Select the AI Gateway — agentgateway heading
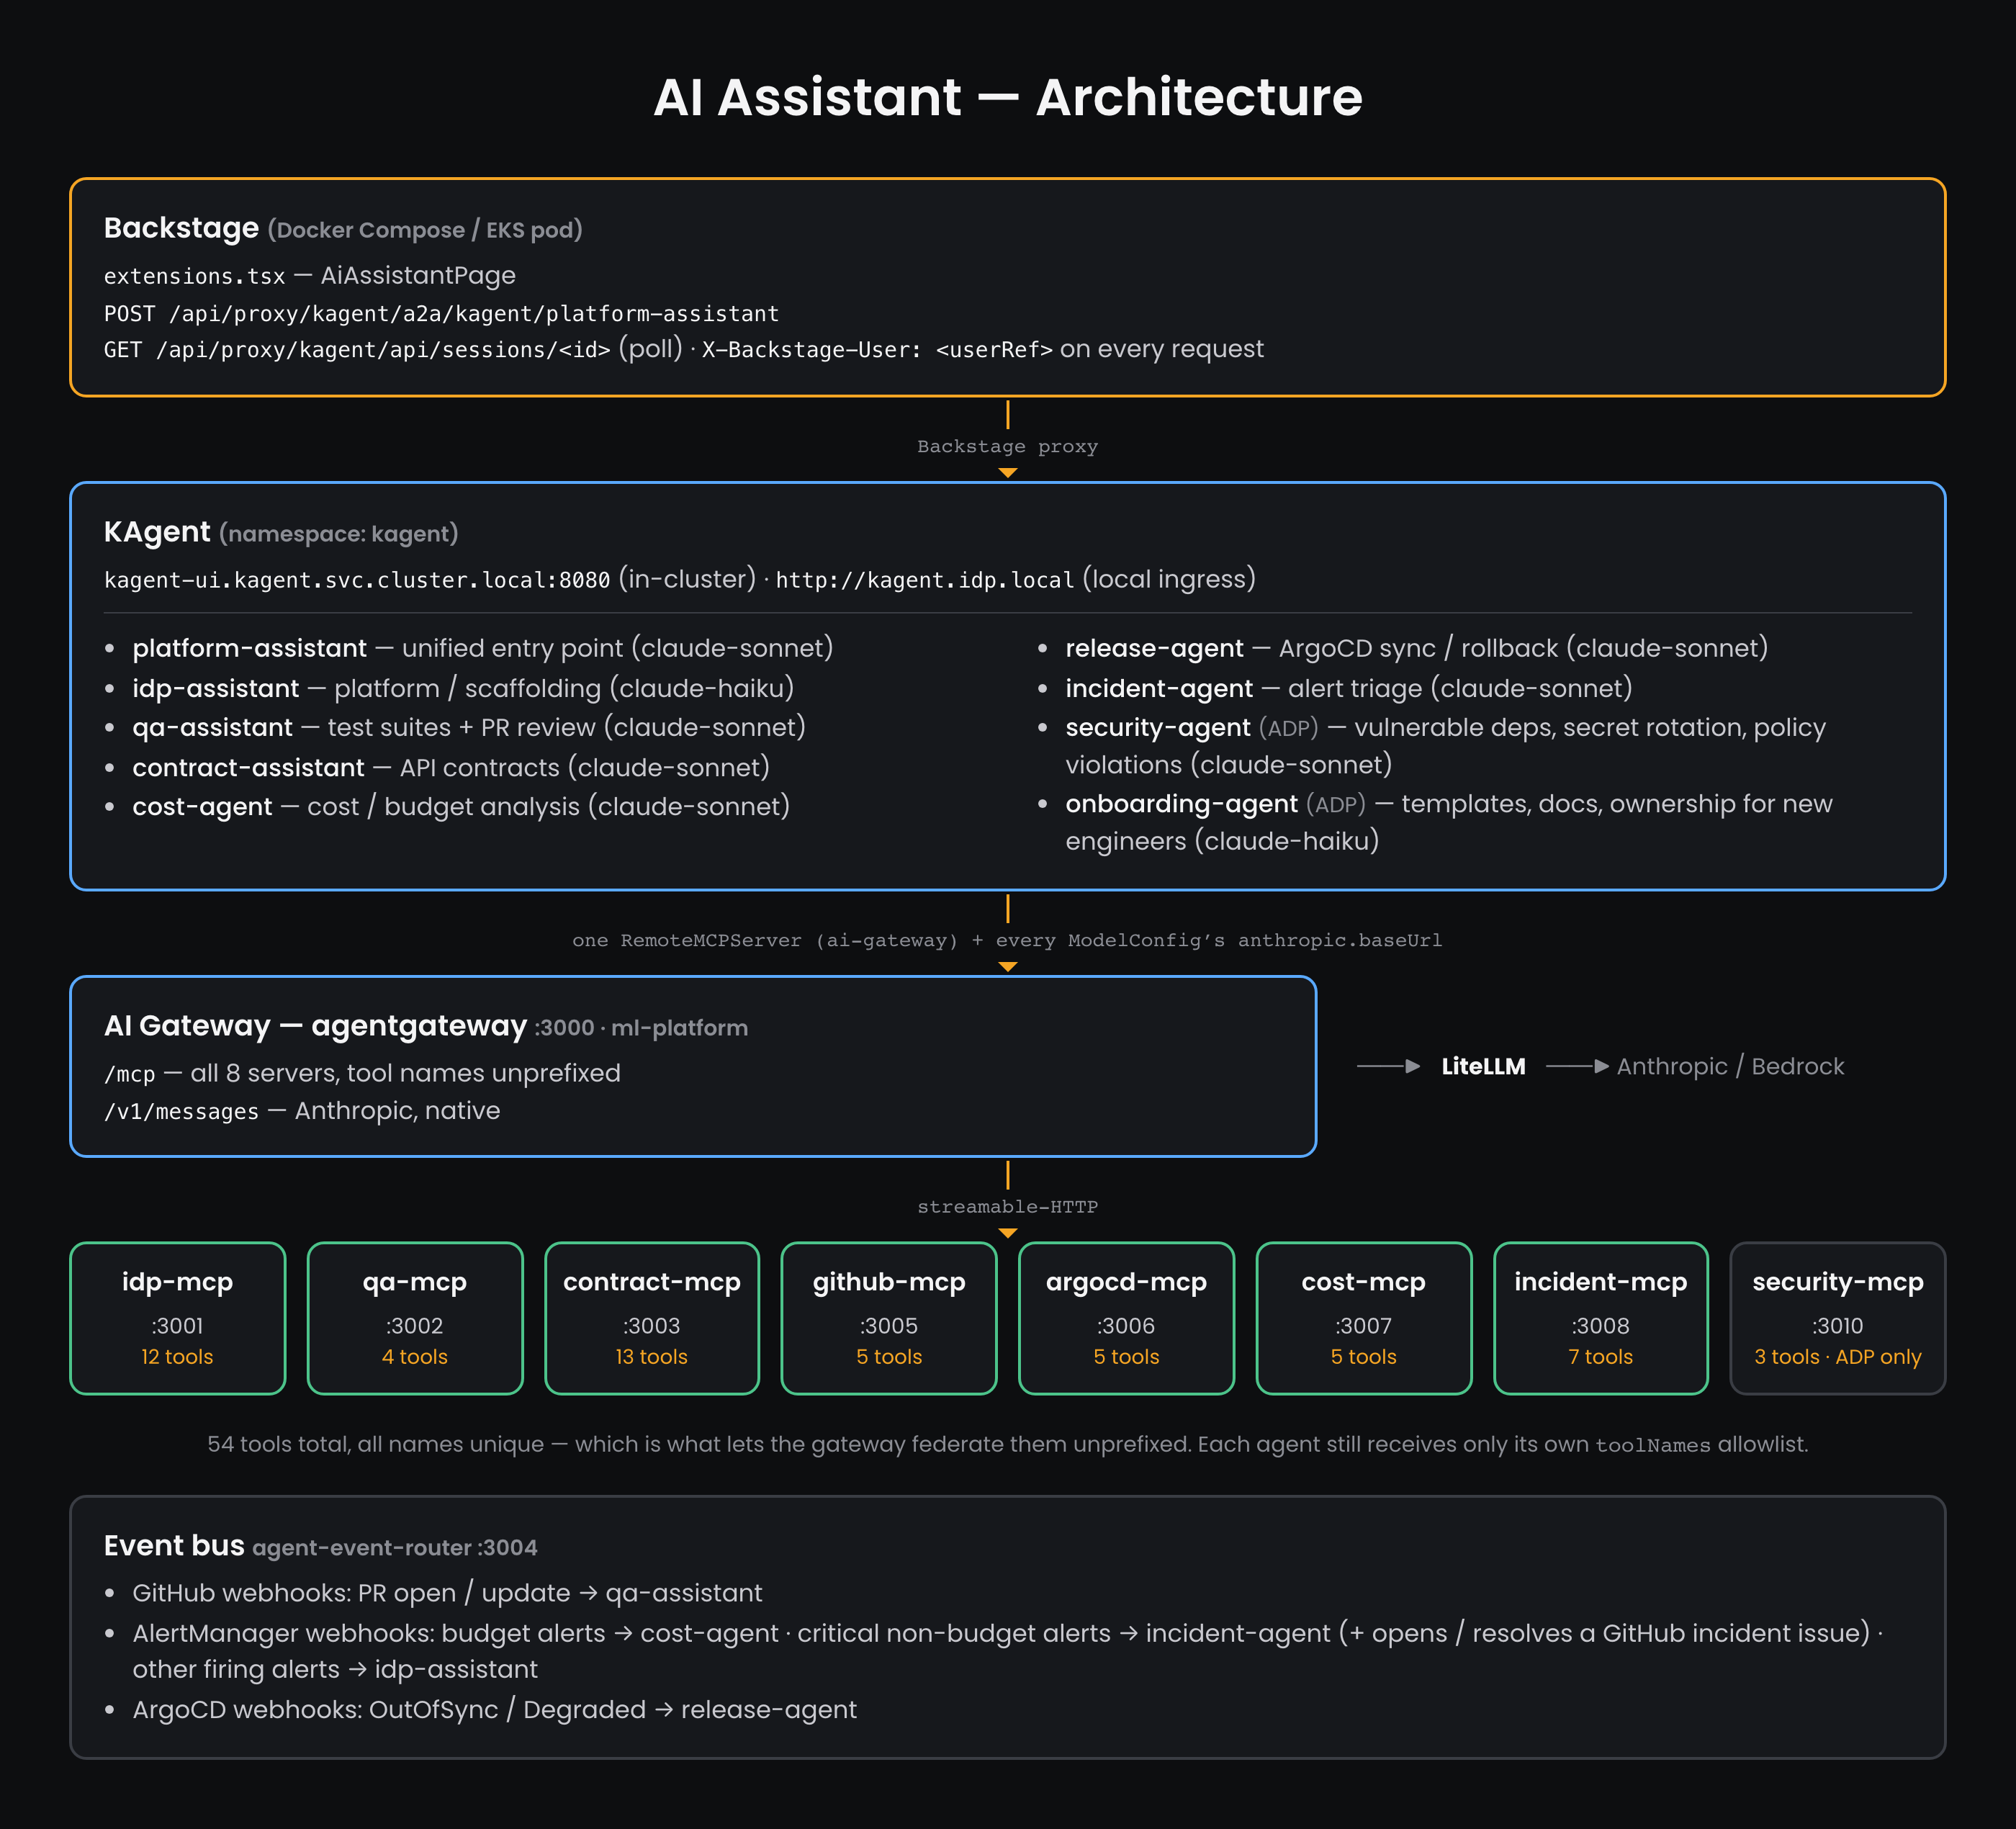The width and height of the screenshot is (2016, 1829). (x=315, y=1025)
